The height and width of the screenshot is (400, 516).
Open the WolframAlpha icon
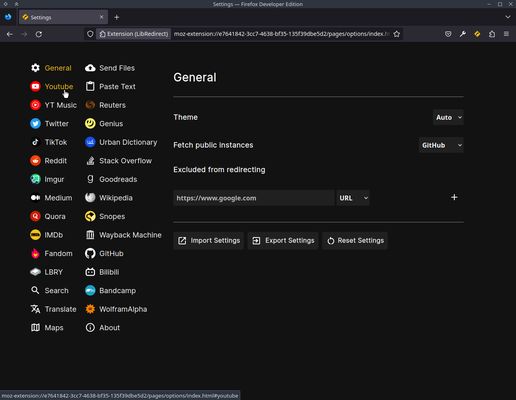(x=90, y=309)
